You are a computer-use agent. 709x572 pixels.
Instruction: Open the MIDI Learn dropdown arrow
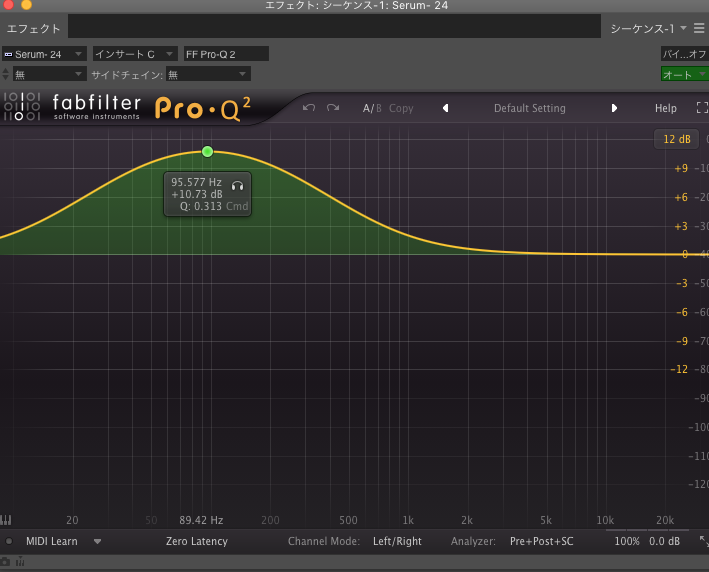[97, 541]
